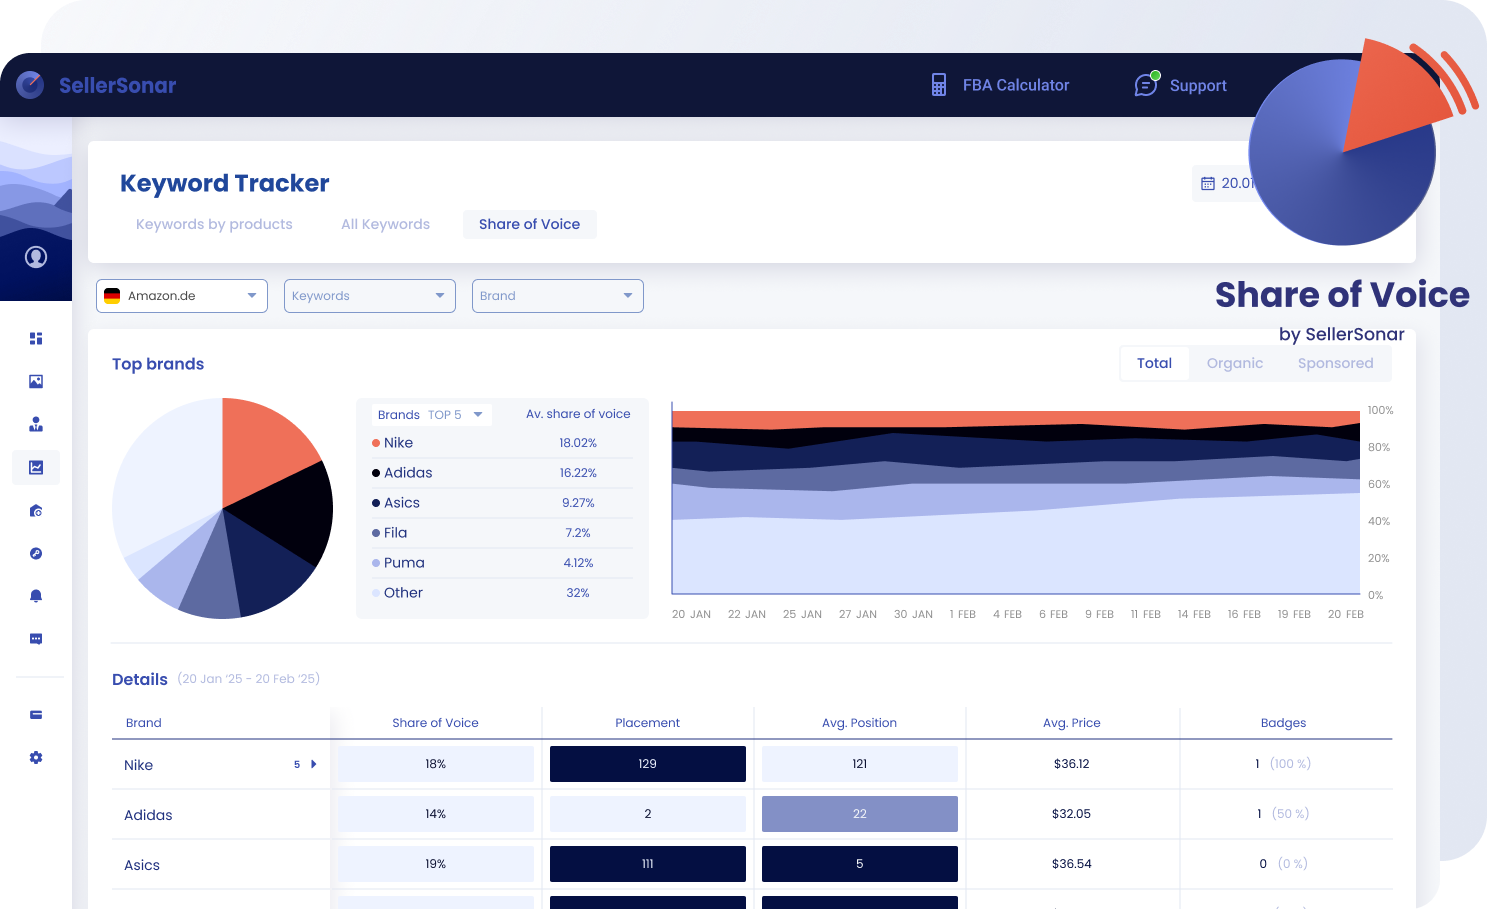
Task: Click Adidas in the details table
Action: (148, 815)
